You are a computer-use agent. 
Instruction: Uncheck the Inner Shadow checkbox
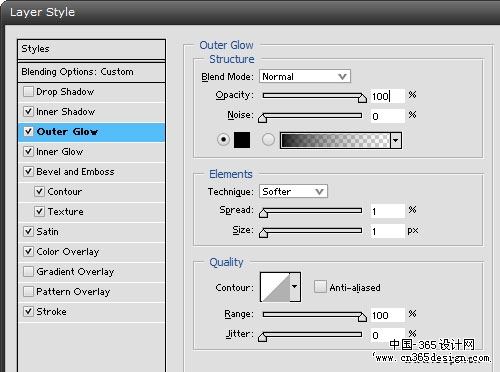(x=28, y=111)
